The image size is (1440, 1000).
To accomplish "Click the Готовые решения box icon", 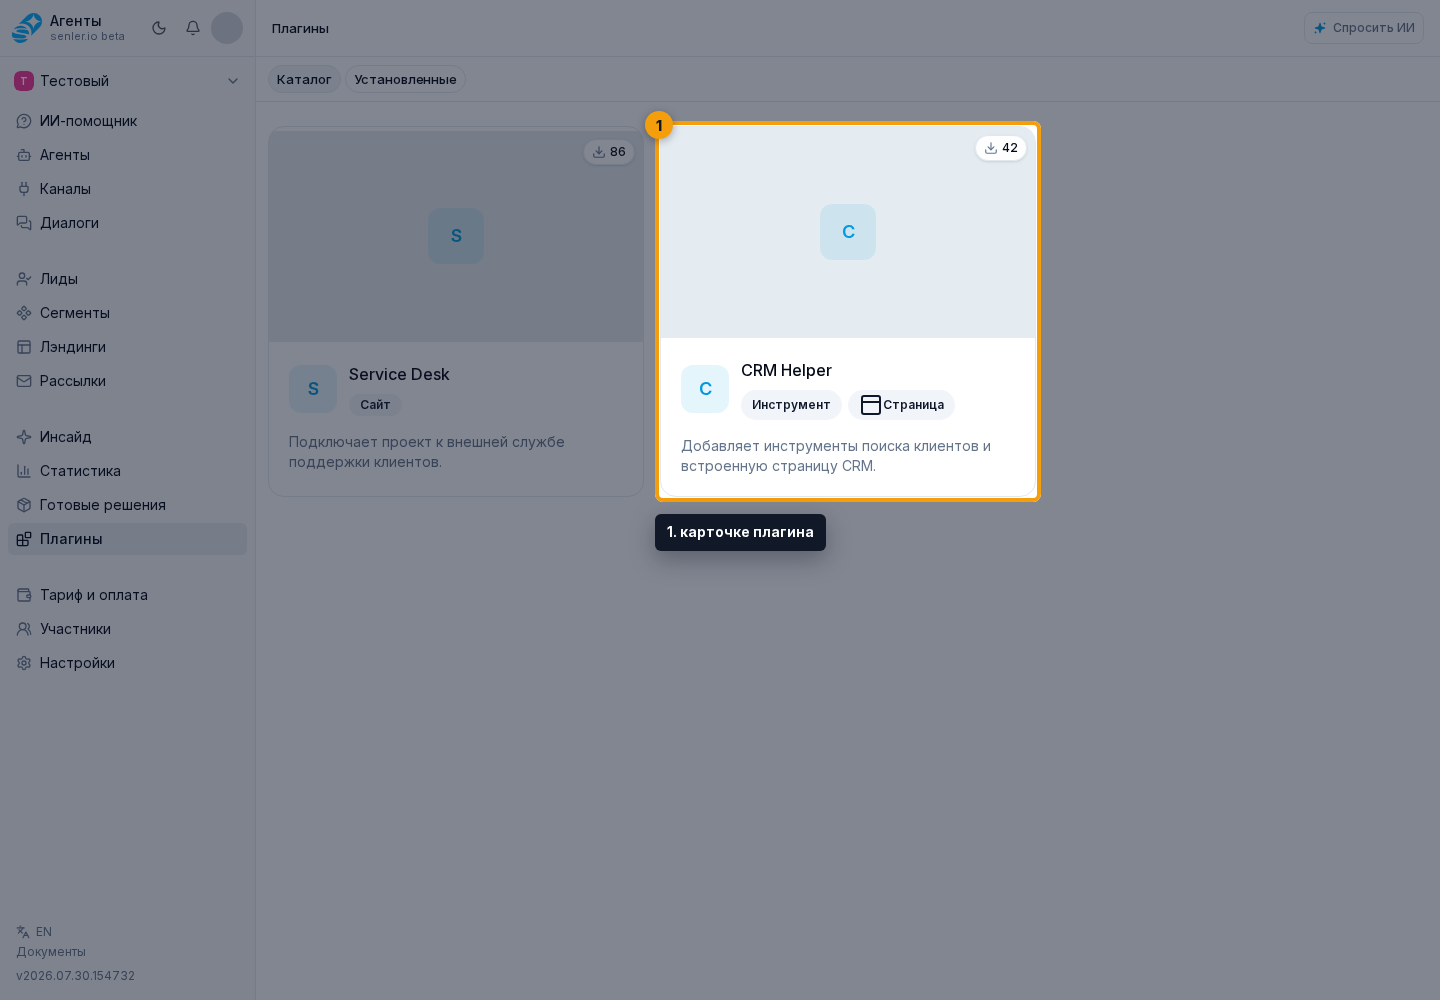I will pyautogui.click(x=24, y=505).
